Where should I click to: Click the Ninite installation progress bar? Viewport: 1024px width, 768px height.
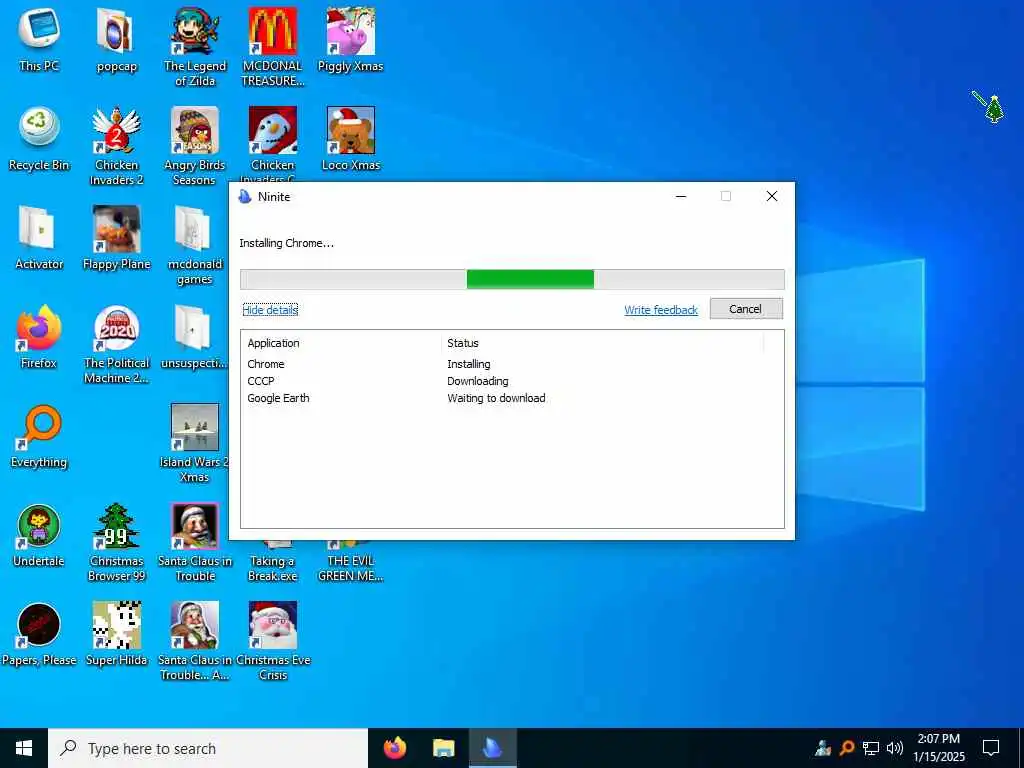[x=512, y=279]
